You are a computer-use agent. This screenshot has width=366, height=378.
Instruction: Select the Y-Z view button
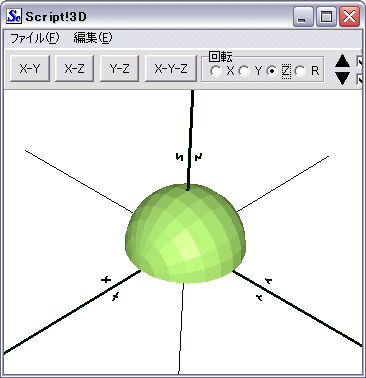pos(119,69)
